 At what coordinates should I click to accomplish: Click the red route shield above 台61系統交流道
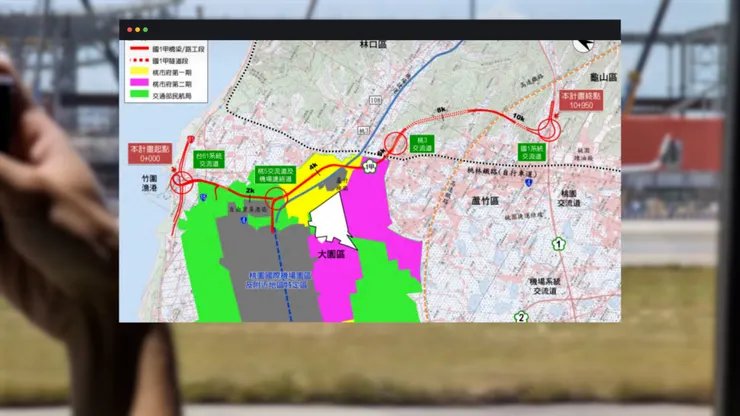[x=191, y=139]
